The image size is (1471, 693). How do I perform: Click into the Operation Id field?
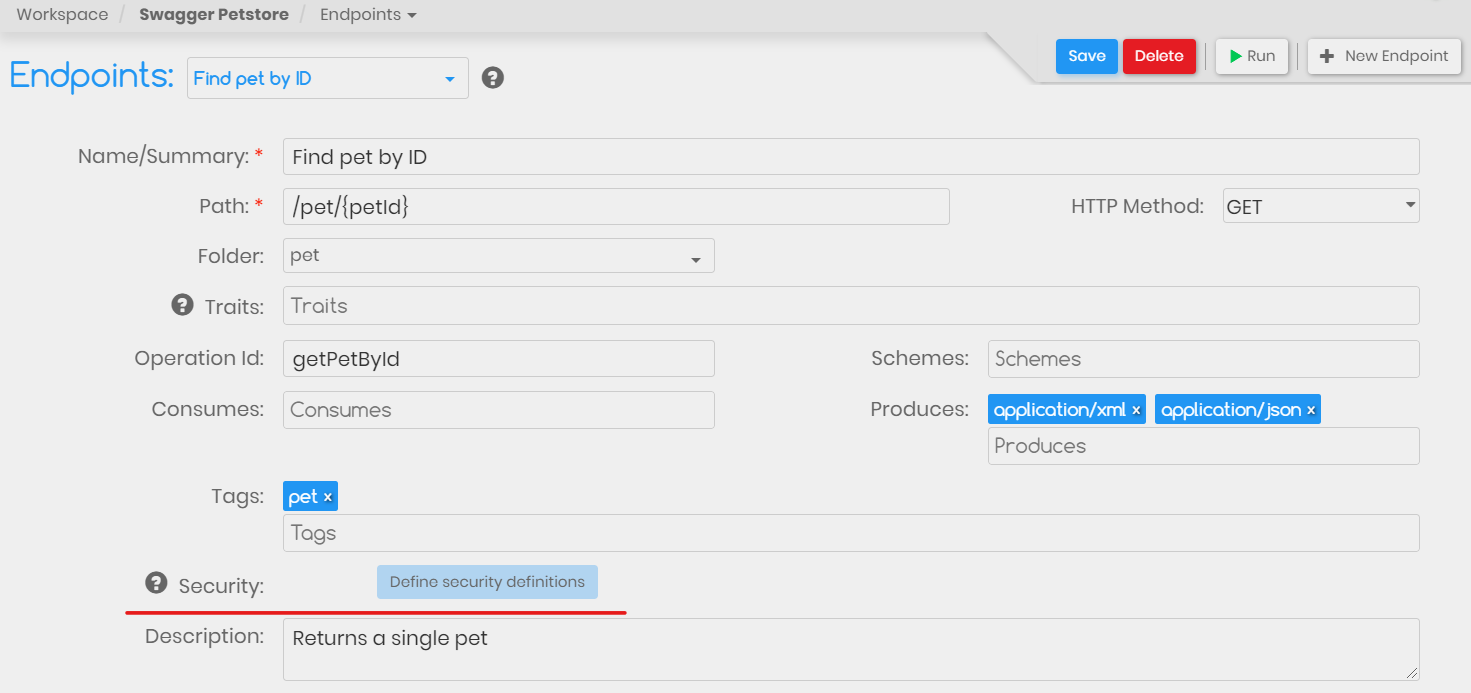[x=499, y=359]
